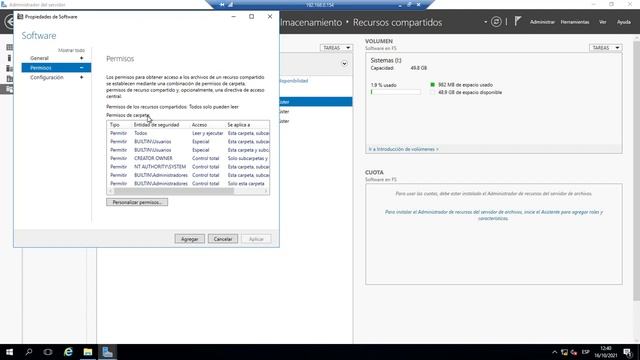Open Task View on the taskbar
The height and width of the screenshot is (360, 640).
click(48, 352)
